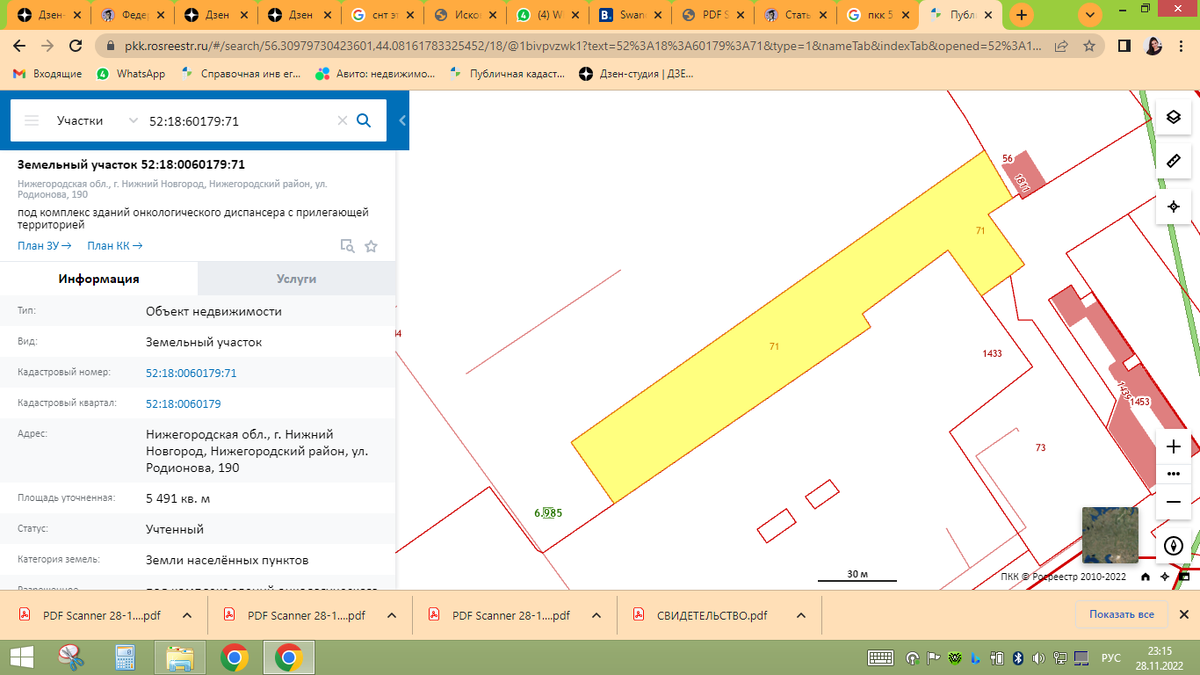Open the План ЗУ link
1200x675 pixels.
click(44, 246)
